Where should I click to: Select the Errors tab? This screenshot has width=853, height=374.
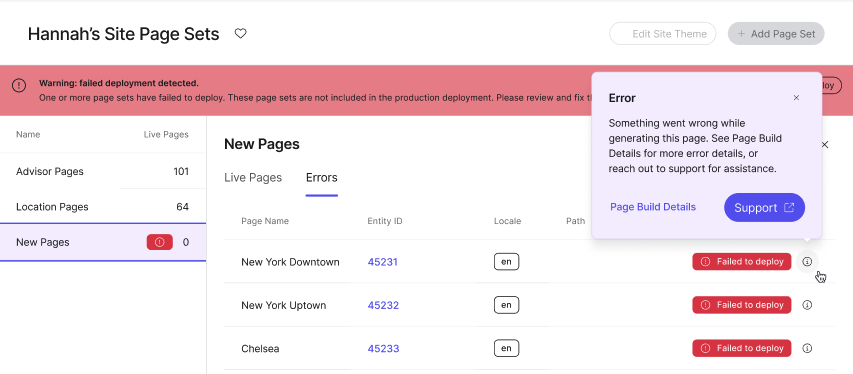coord(322,177)
